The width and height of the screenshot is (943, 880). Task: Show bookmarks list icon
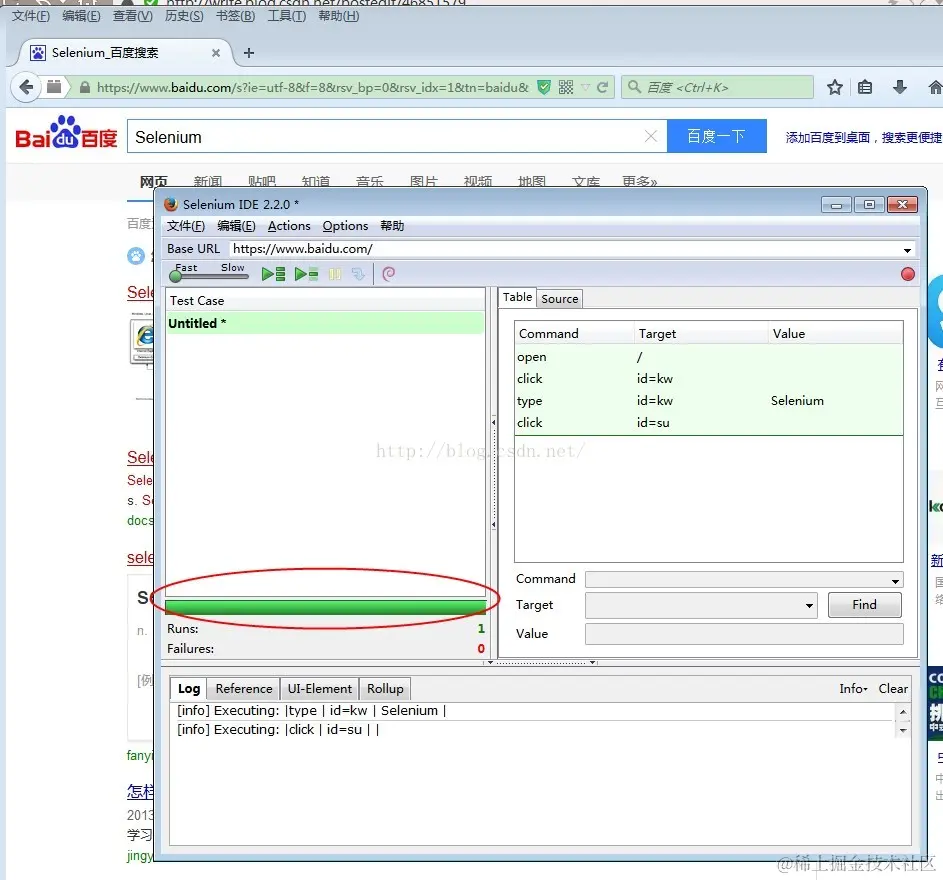(x=865, y=88)
